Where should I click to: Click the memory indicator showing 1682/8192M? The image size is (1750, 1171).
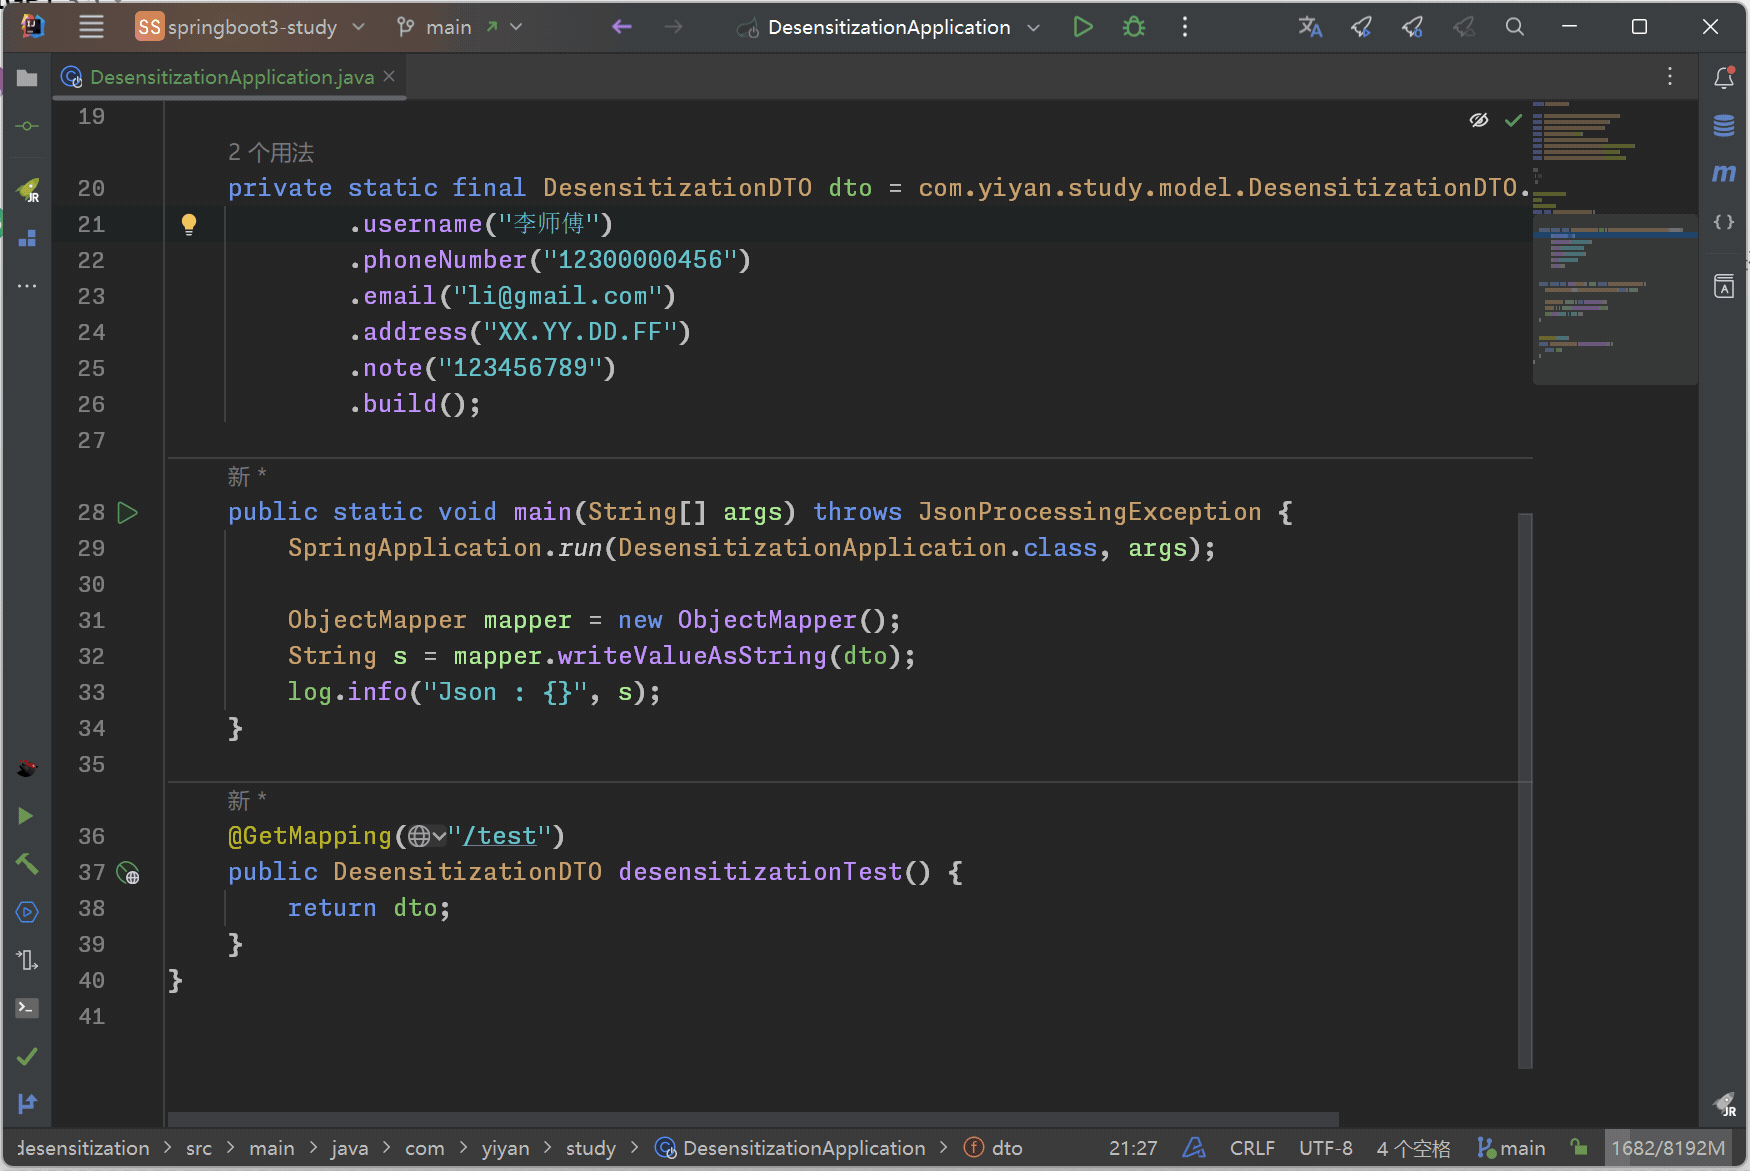1670,1148
